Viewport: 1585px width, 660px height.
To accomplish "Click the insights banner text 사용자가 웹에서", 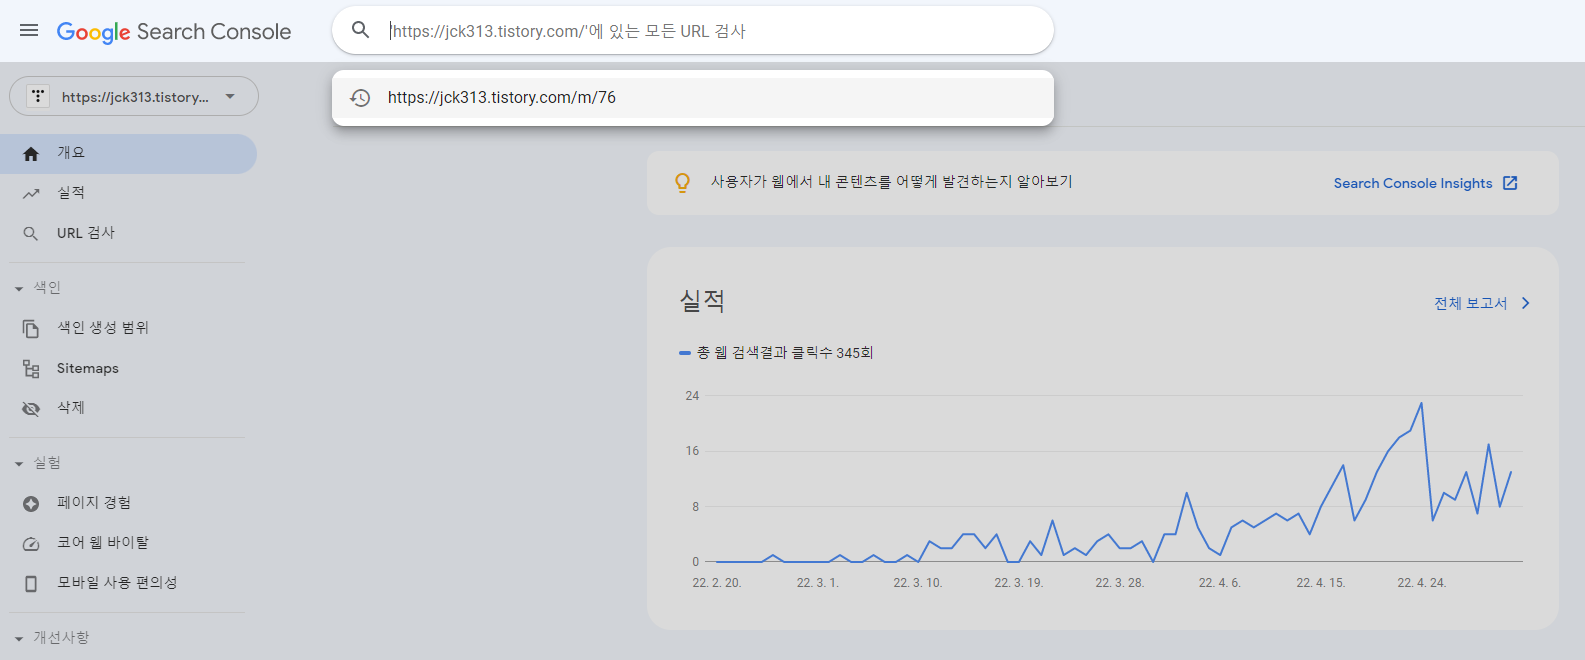I will 892,182.
